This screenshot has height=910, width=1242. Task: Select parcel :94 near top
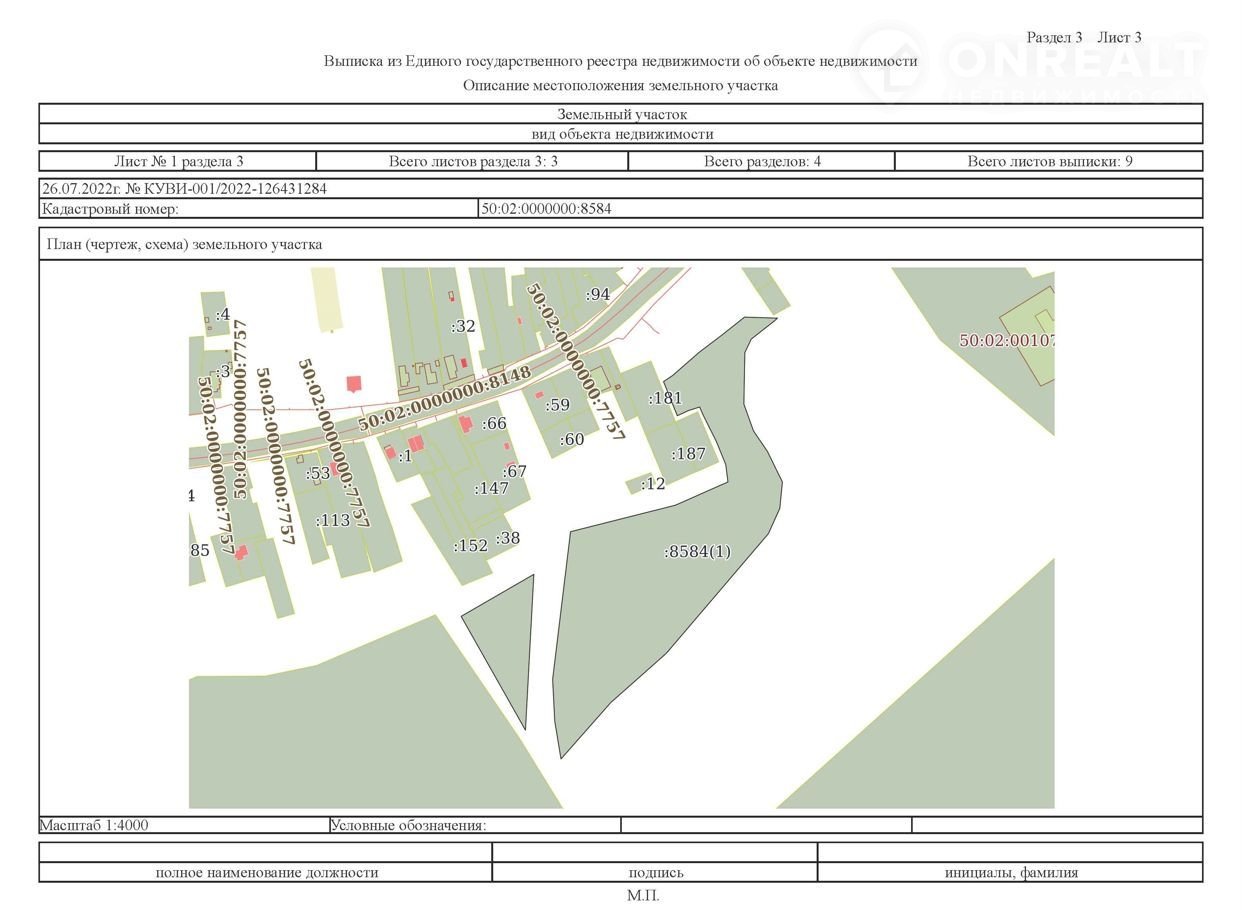click(x=597, y=294)
